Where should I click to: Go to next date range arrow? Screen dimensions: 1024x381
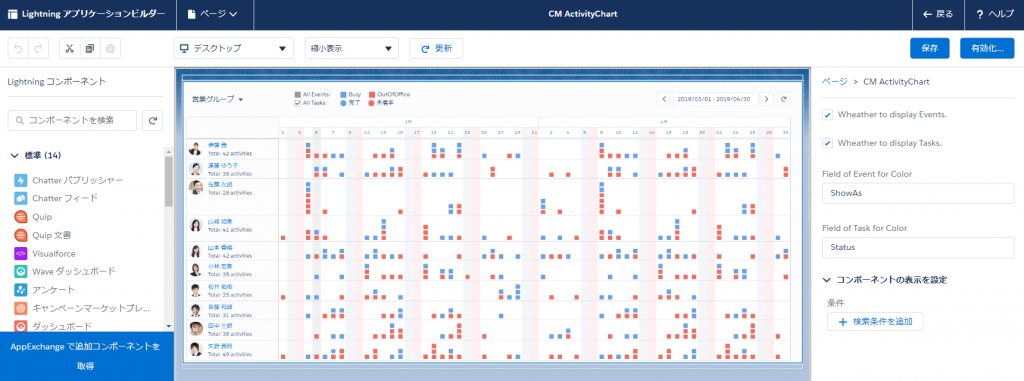[x=767, y=99]
